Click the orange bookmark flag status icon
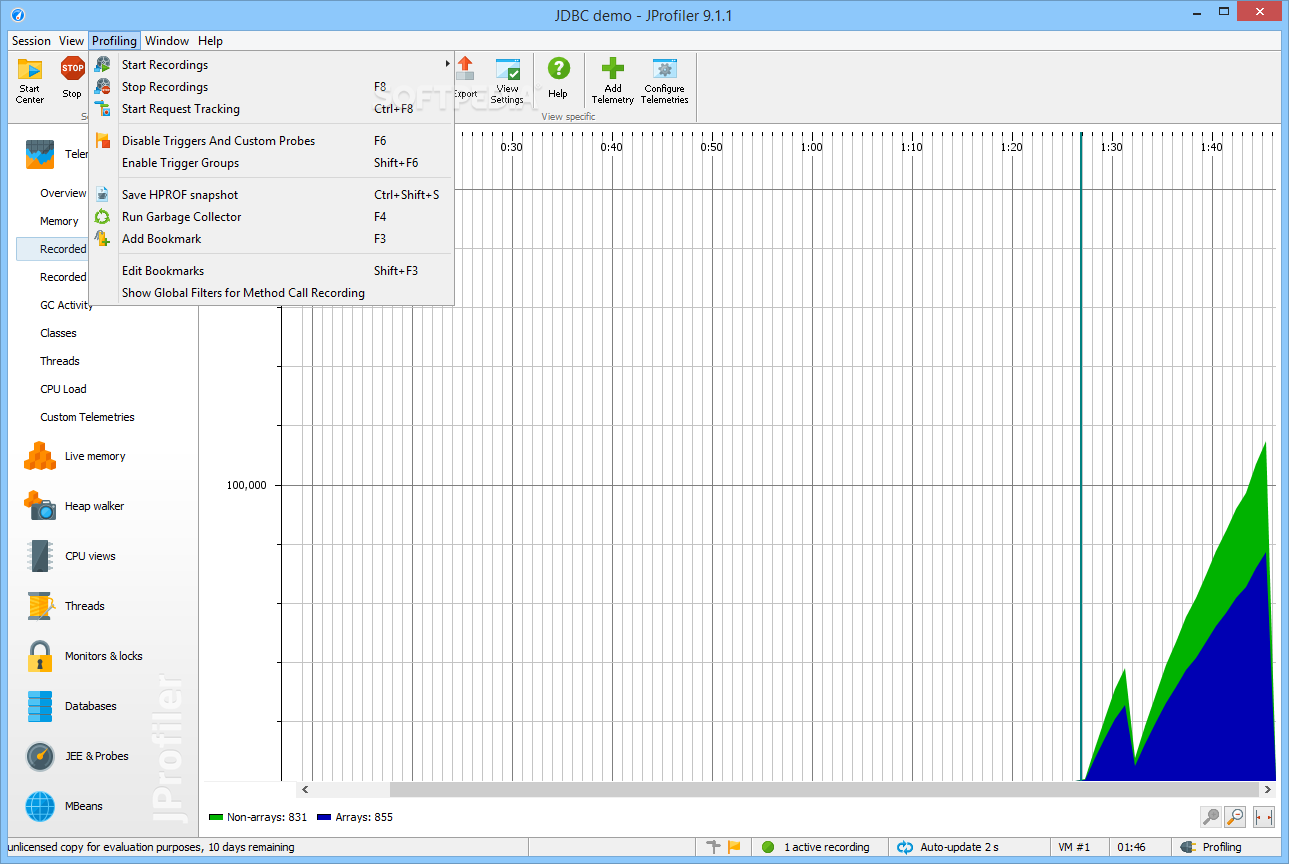This screenshot has width=1289, height=864. 734,847
